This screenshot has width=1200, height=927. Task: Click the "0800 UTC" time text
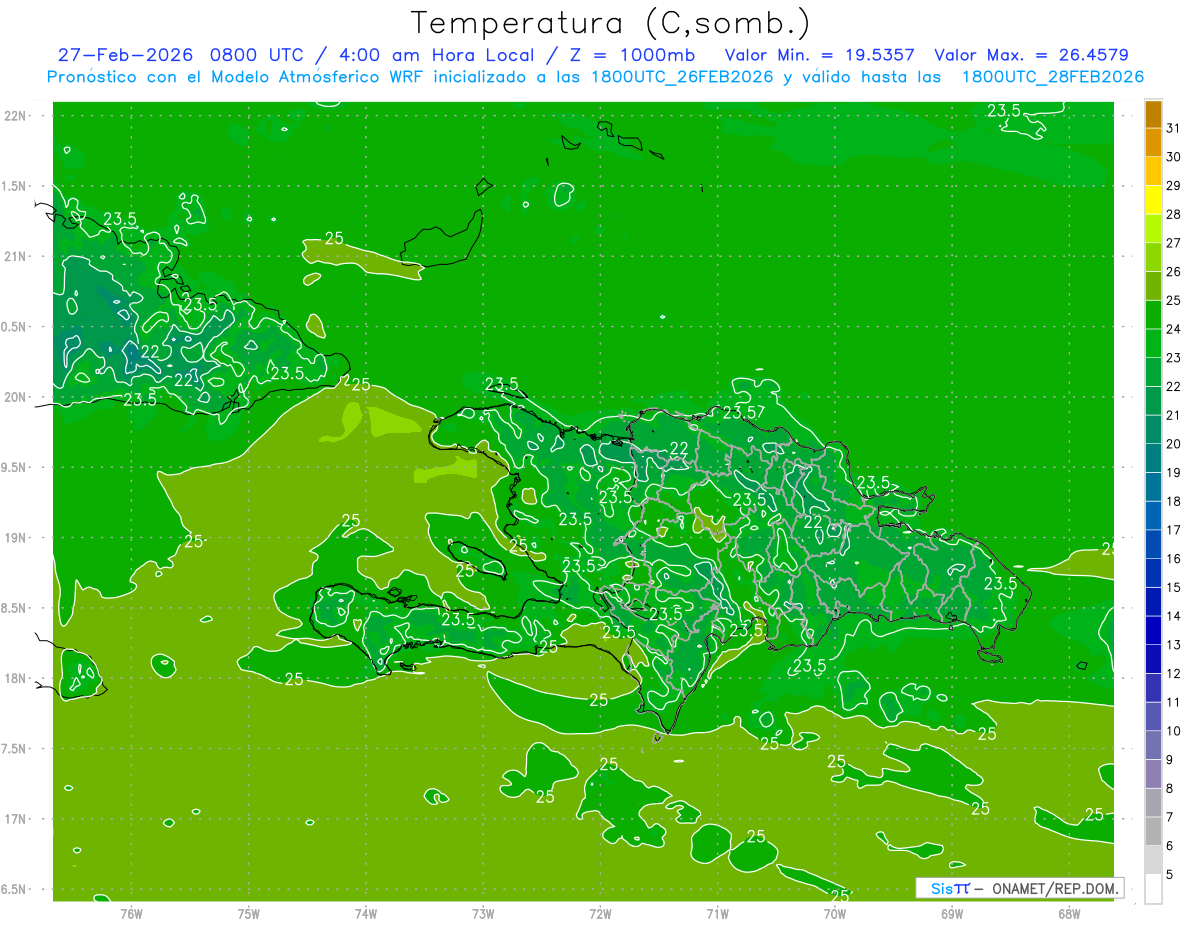pyautogui.click(x=257, y=55)
